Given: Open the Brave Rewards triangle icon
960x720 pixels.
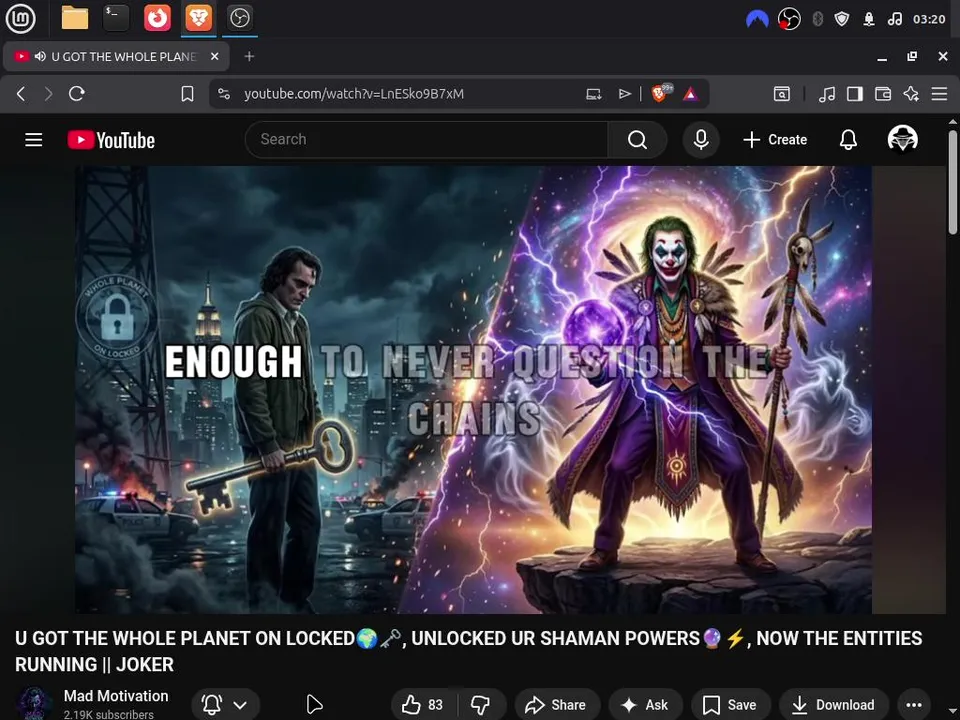Looking at the screenshot, I should [x=691, y=94].
